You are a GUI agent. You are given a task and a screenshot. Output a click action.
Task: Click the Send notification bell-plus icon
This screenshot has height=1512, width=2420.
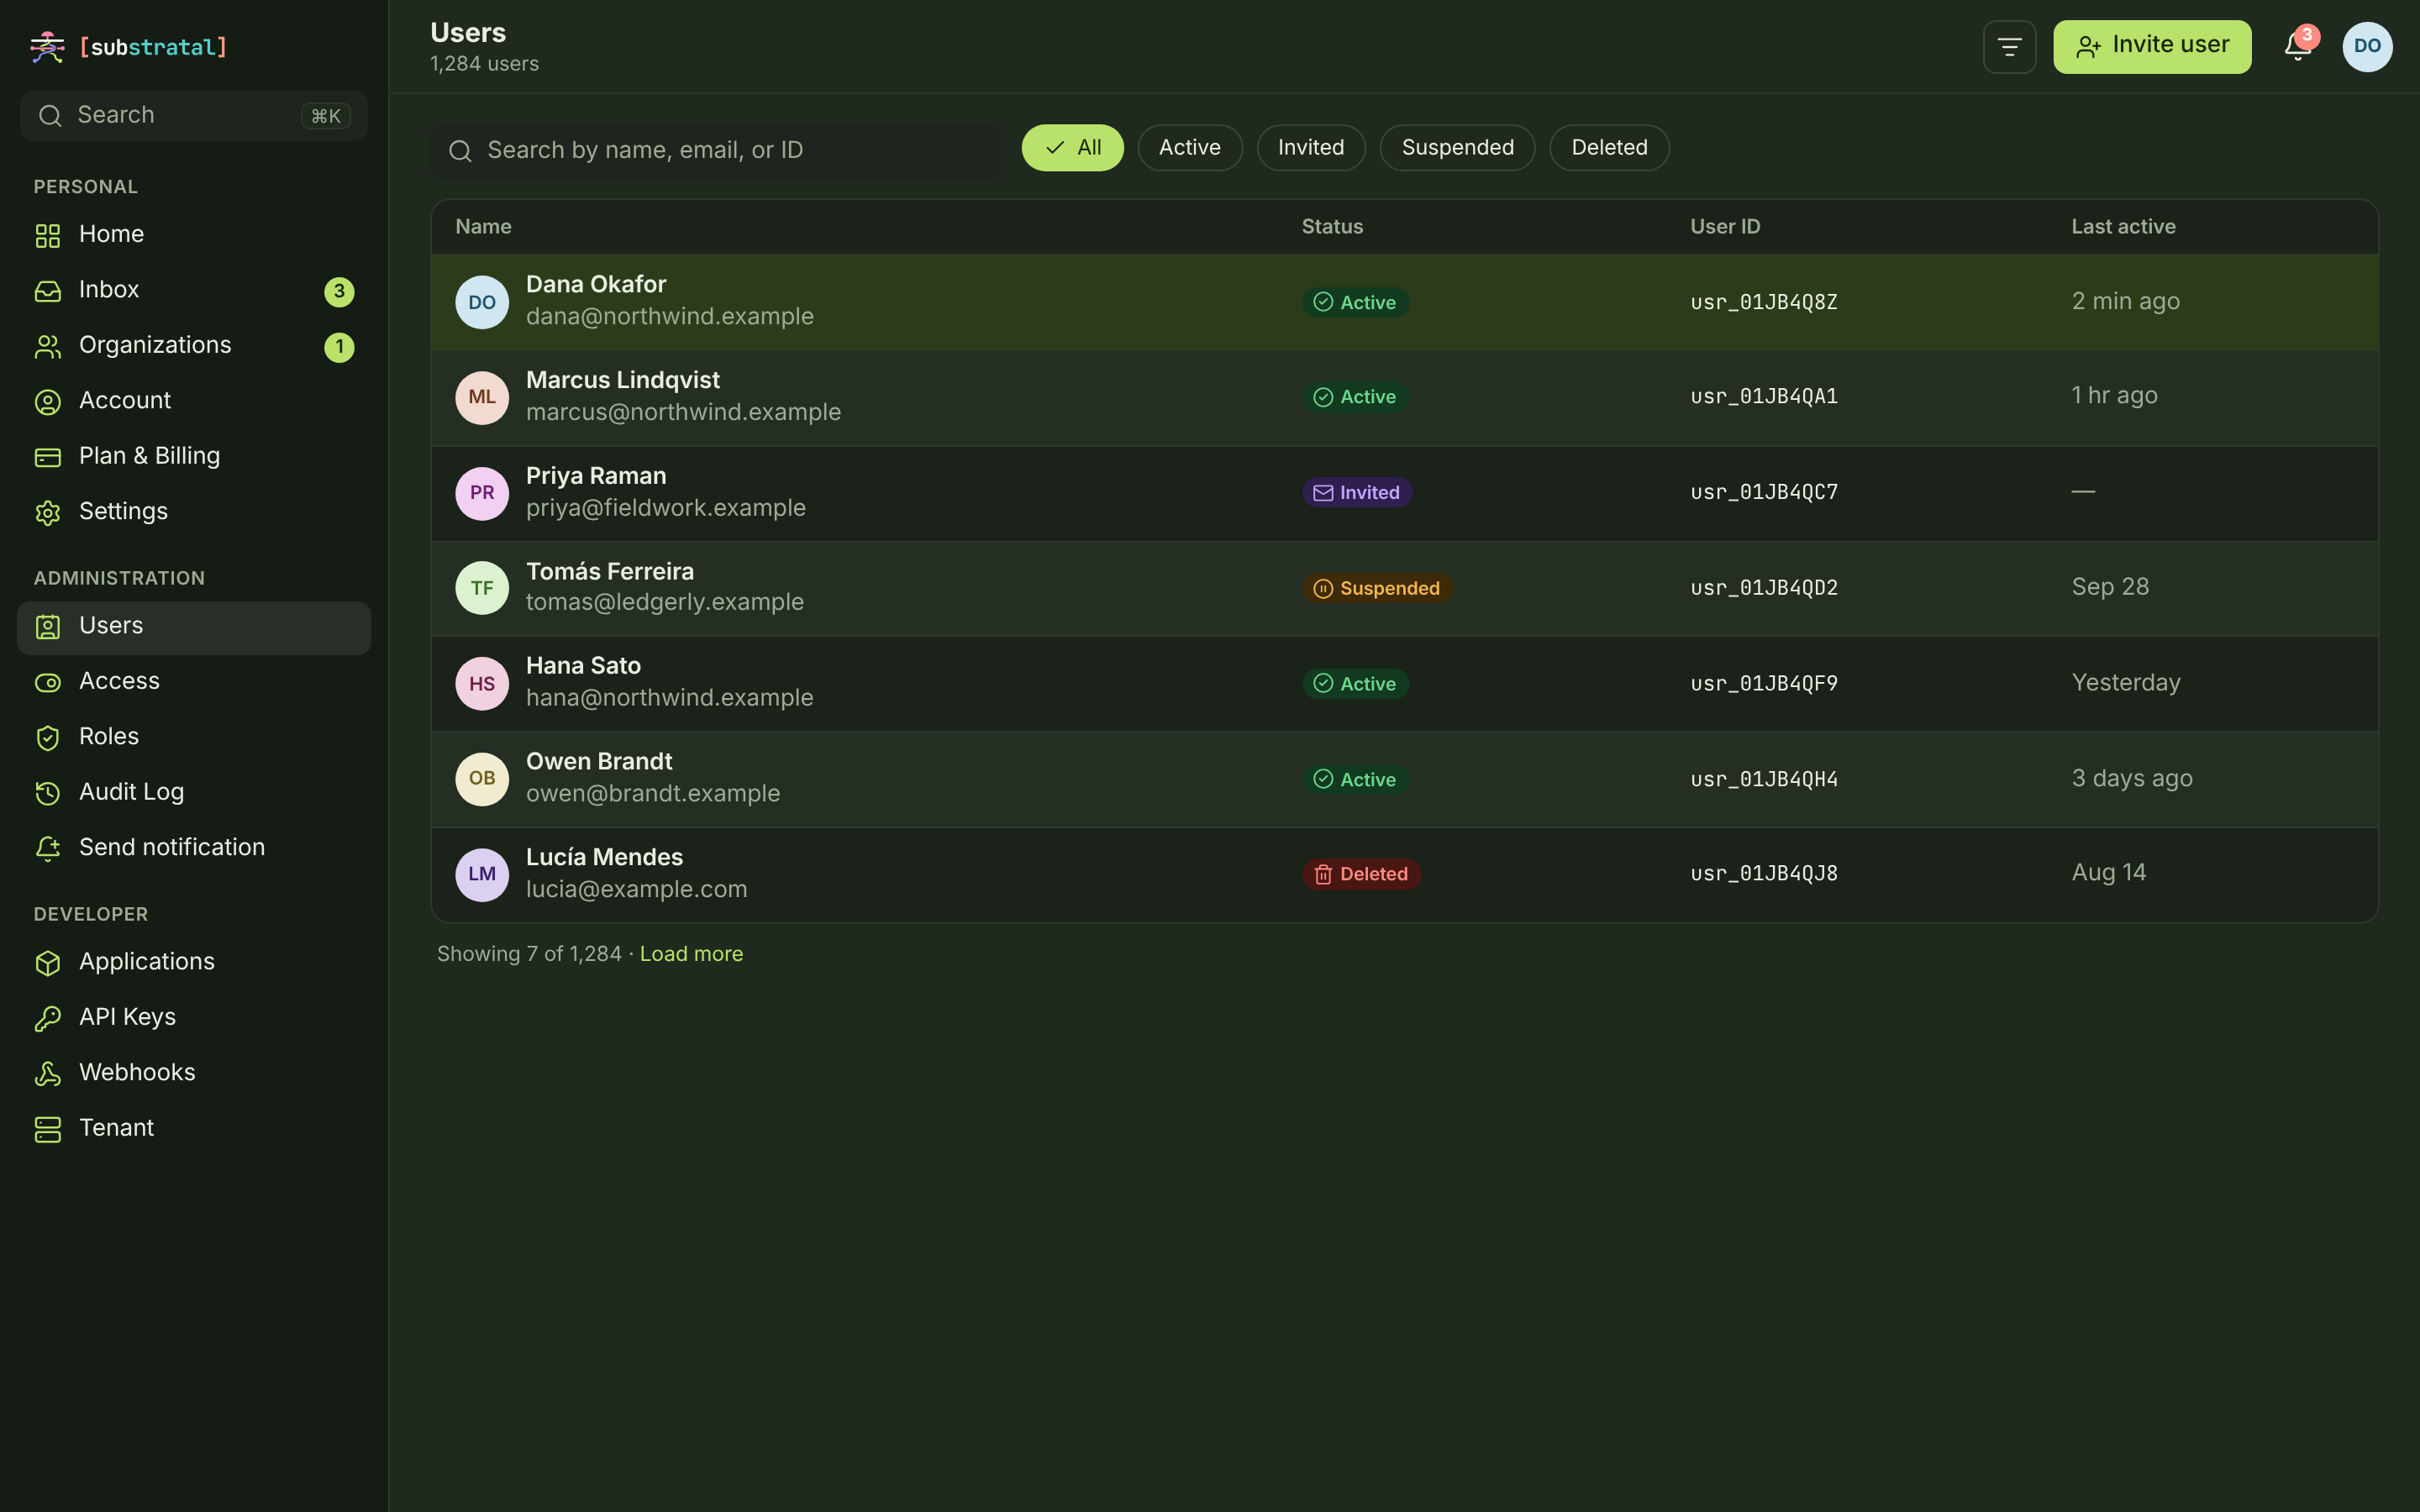pyautogui.click(x=48, y=849)
